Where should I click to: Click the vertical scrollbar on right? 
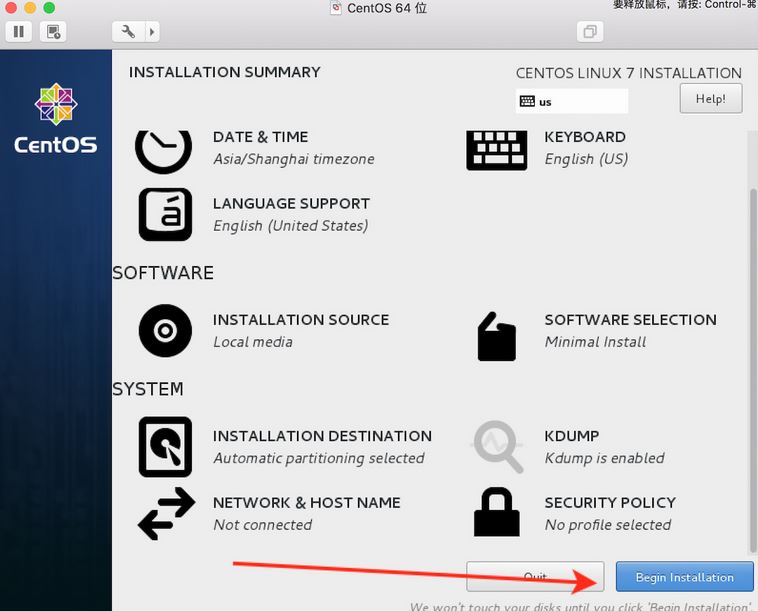pos(753,371)
